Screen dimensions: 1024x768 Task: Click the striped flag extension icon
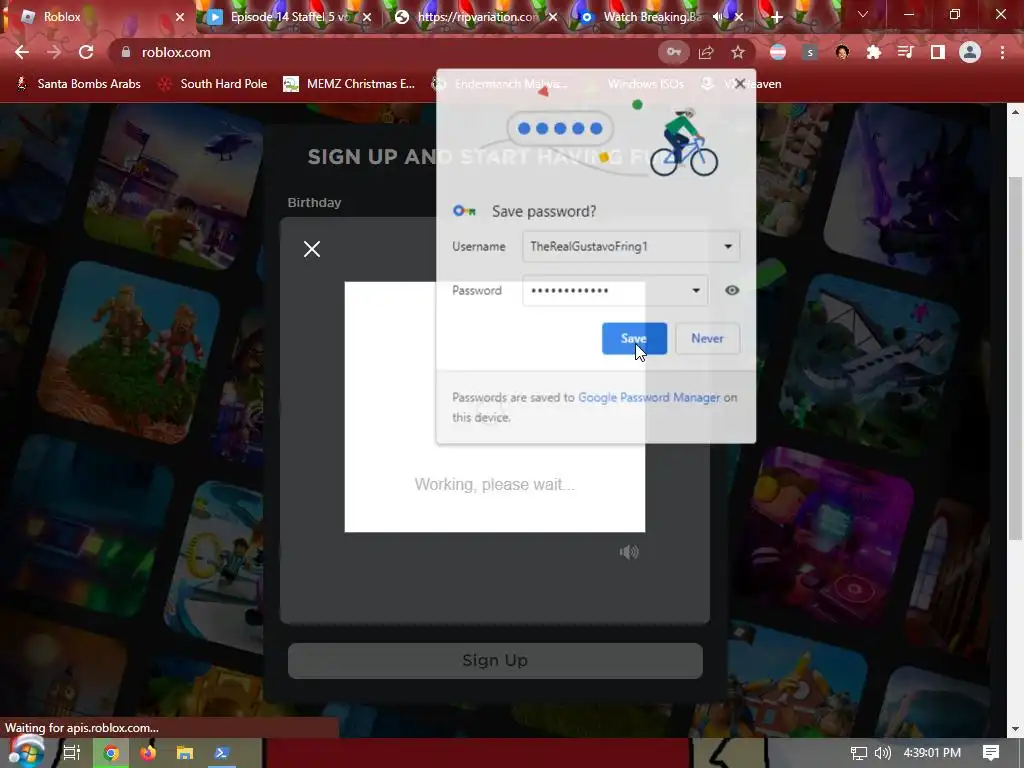coord(778,52)
